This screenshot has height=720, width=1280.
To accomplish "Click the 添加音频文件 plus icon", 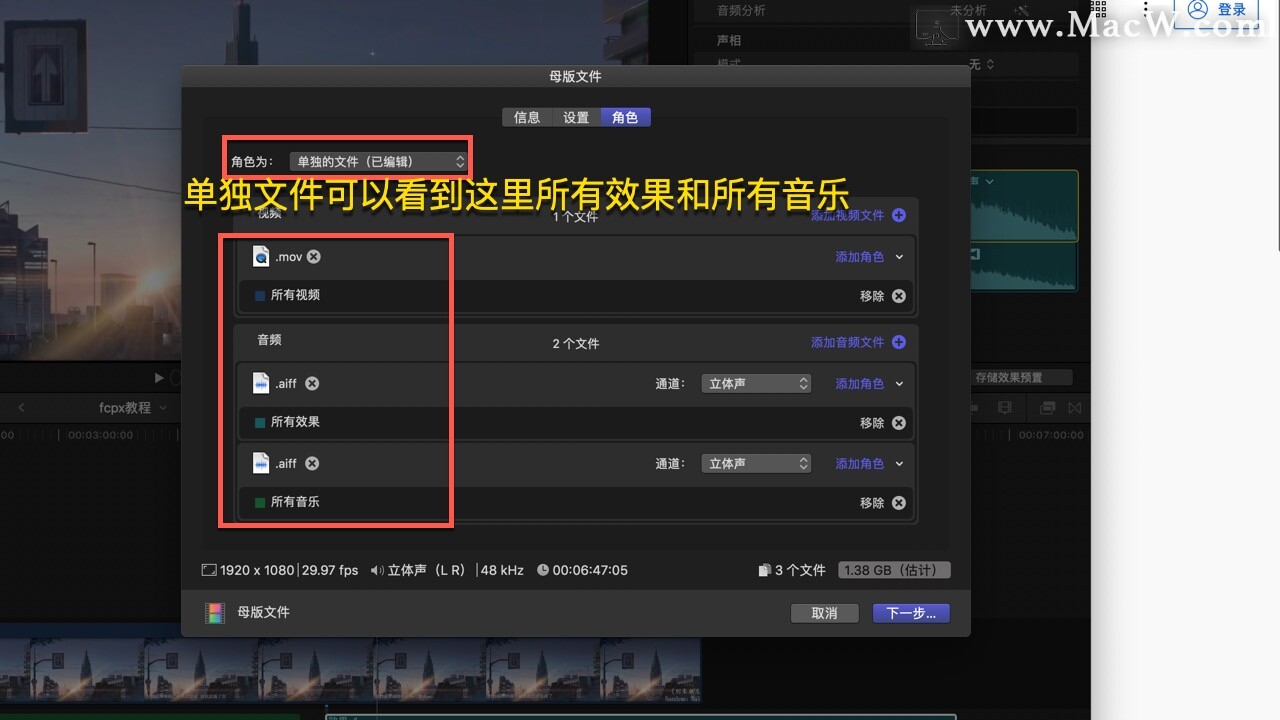I will pos(899,342).
